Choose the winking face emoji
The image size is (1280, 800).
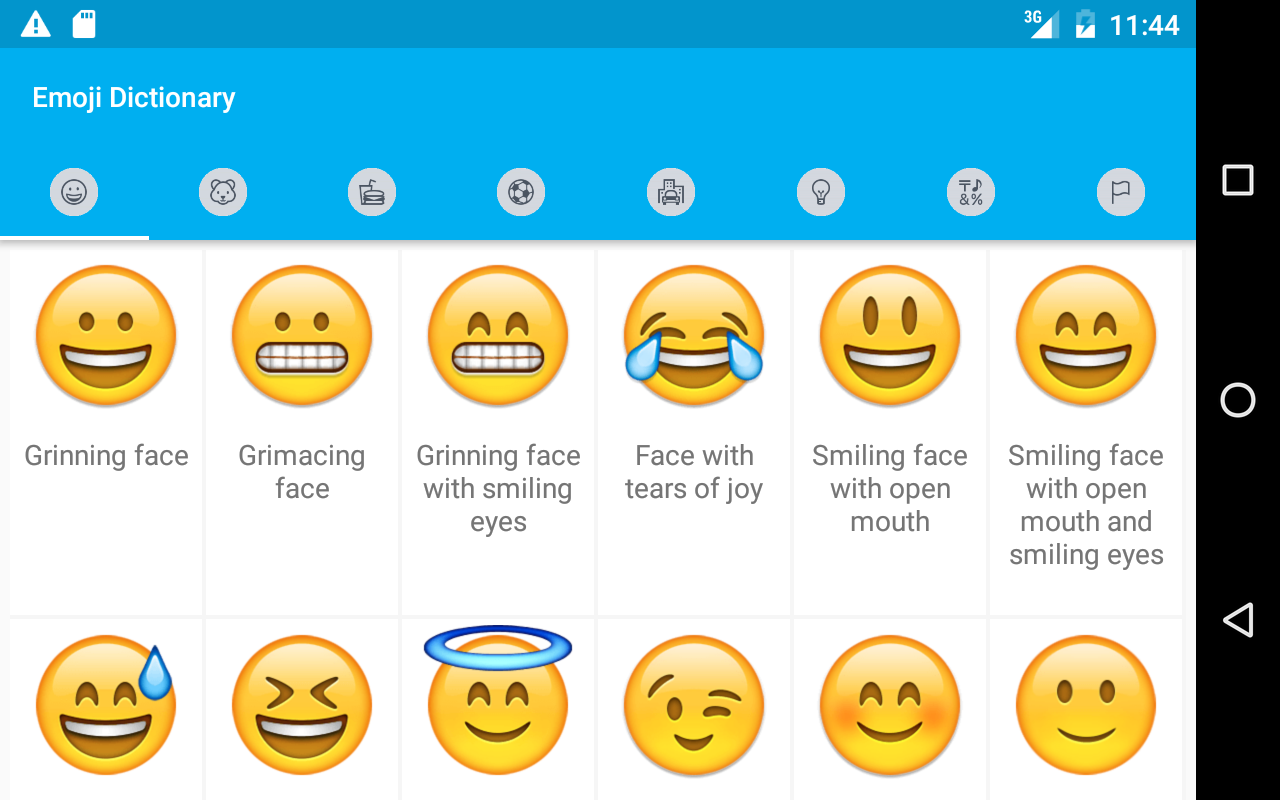(694, 709)
